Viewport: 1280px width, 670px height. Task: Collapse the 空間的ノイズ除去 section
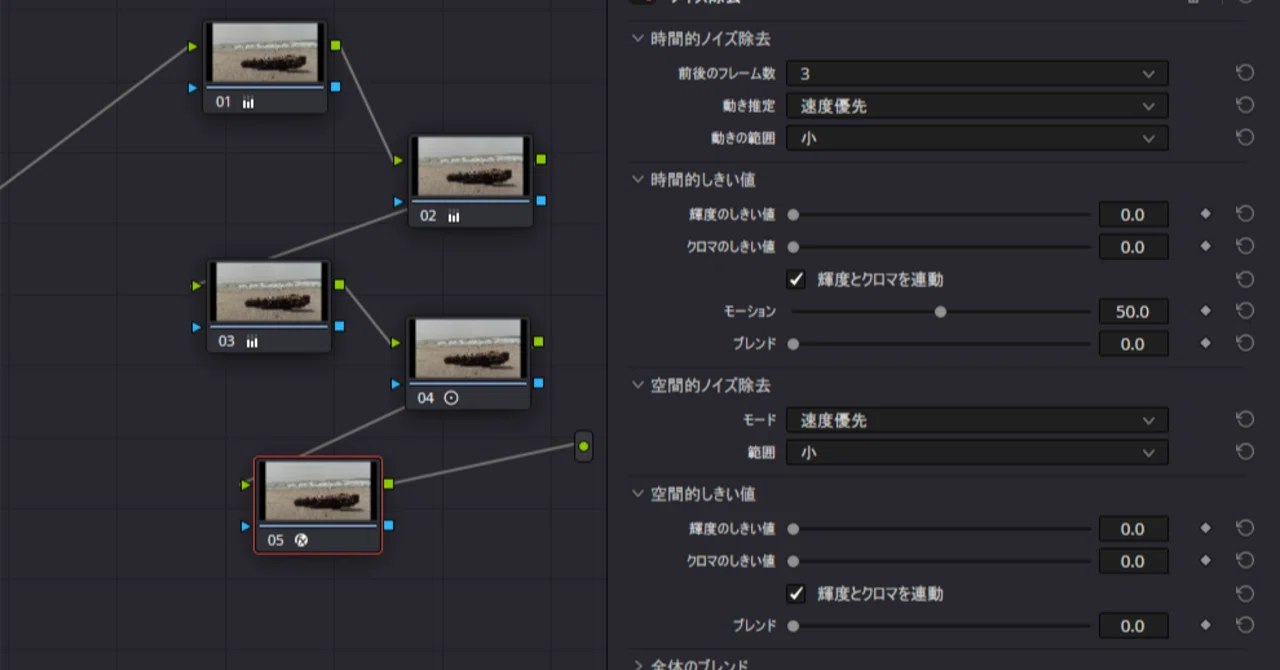pos(638,385)
